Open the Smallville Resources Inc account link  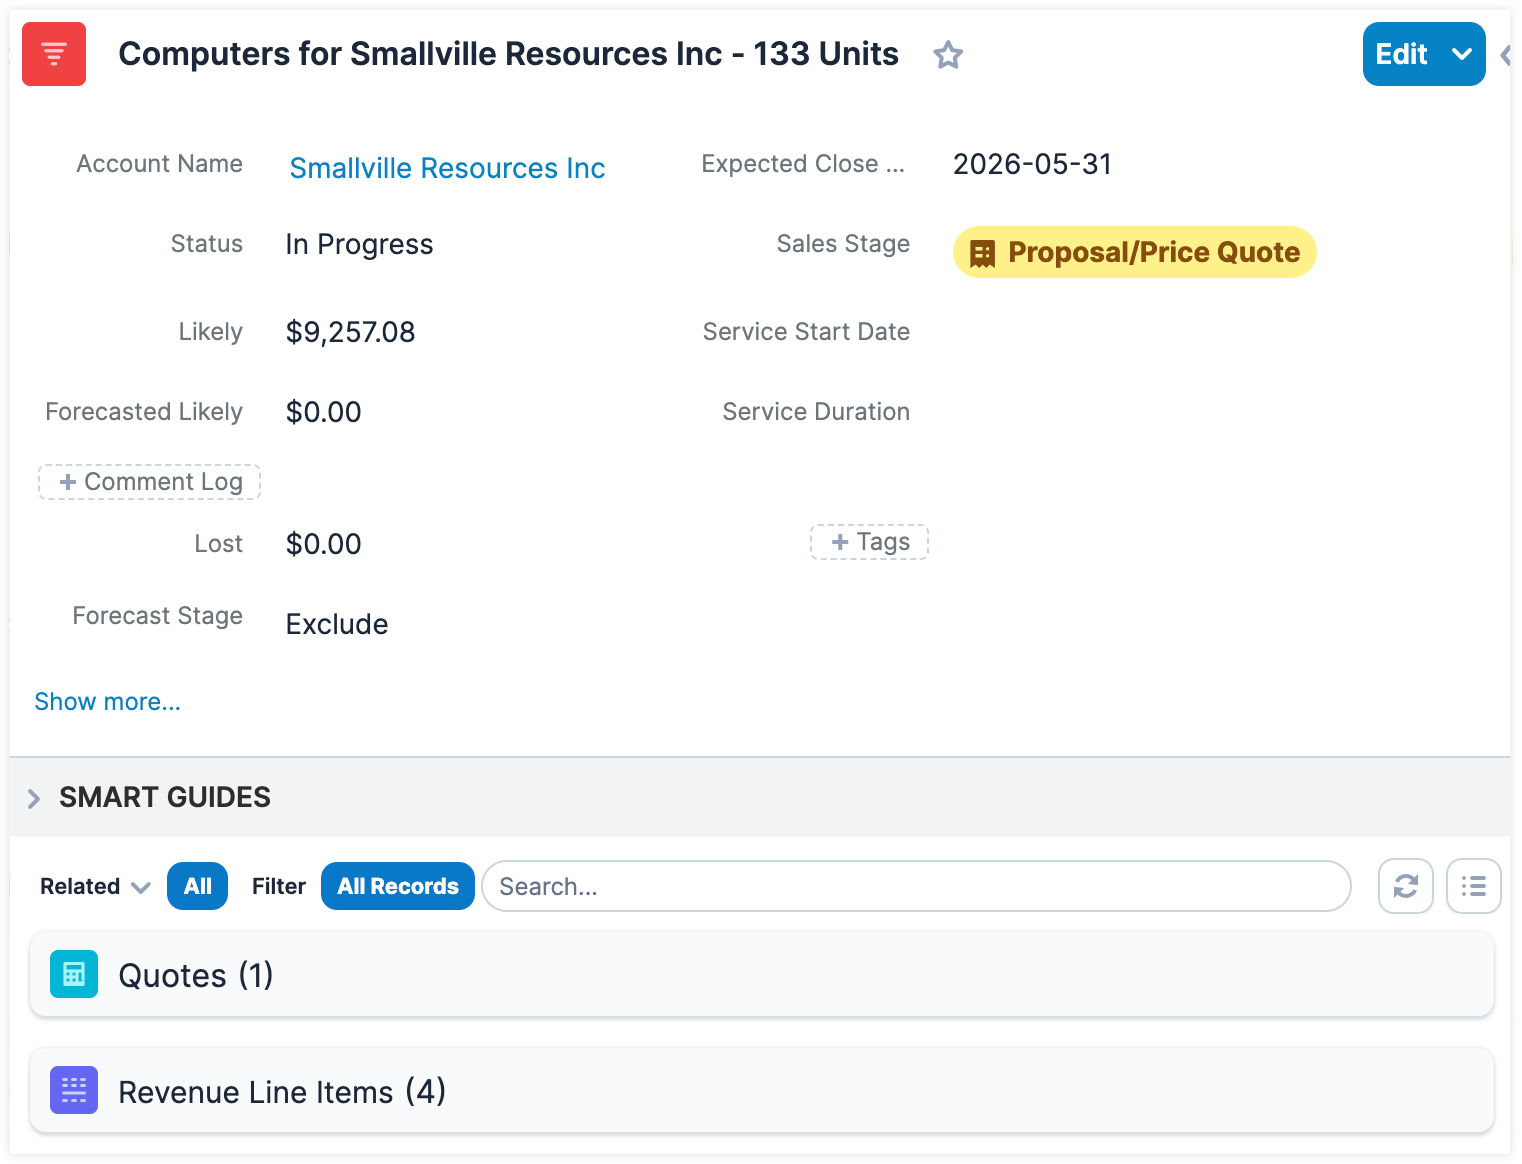pos(447,168)
